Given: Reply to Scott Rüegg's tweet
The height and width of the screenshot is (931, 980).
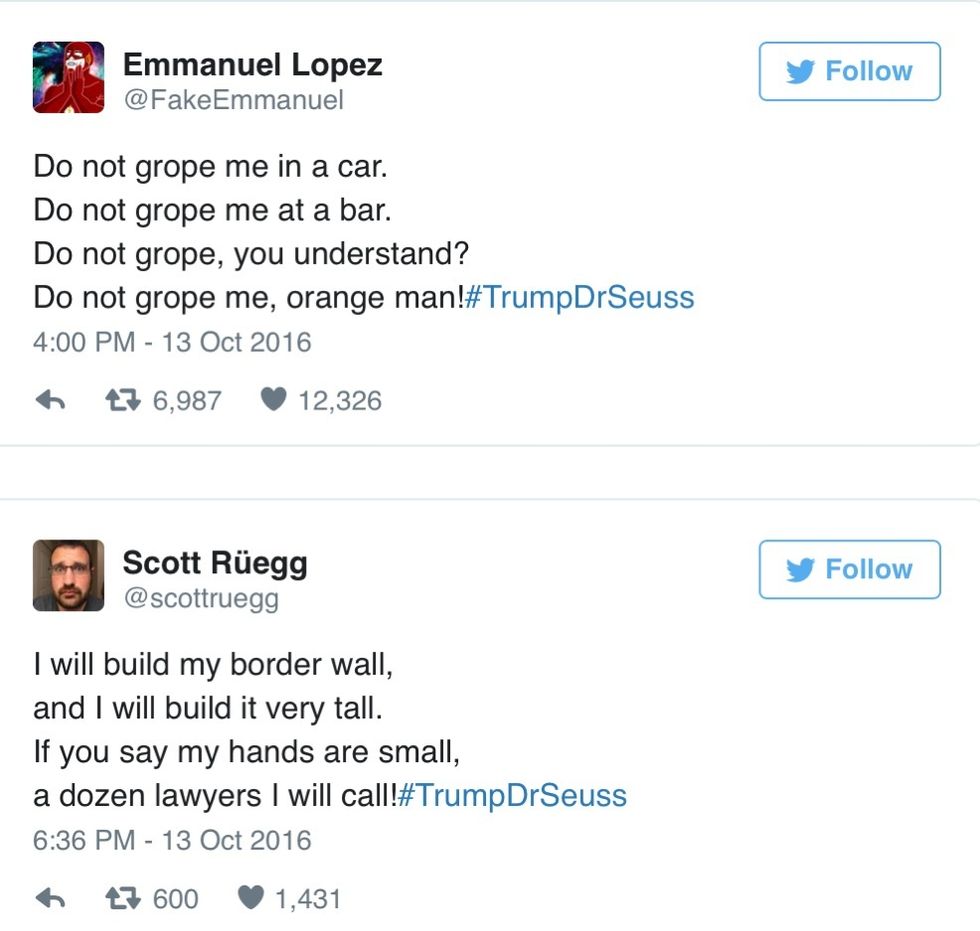Looking at the screenshot, I should (50, 899).
